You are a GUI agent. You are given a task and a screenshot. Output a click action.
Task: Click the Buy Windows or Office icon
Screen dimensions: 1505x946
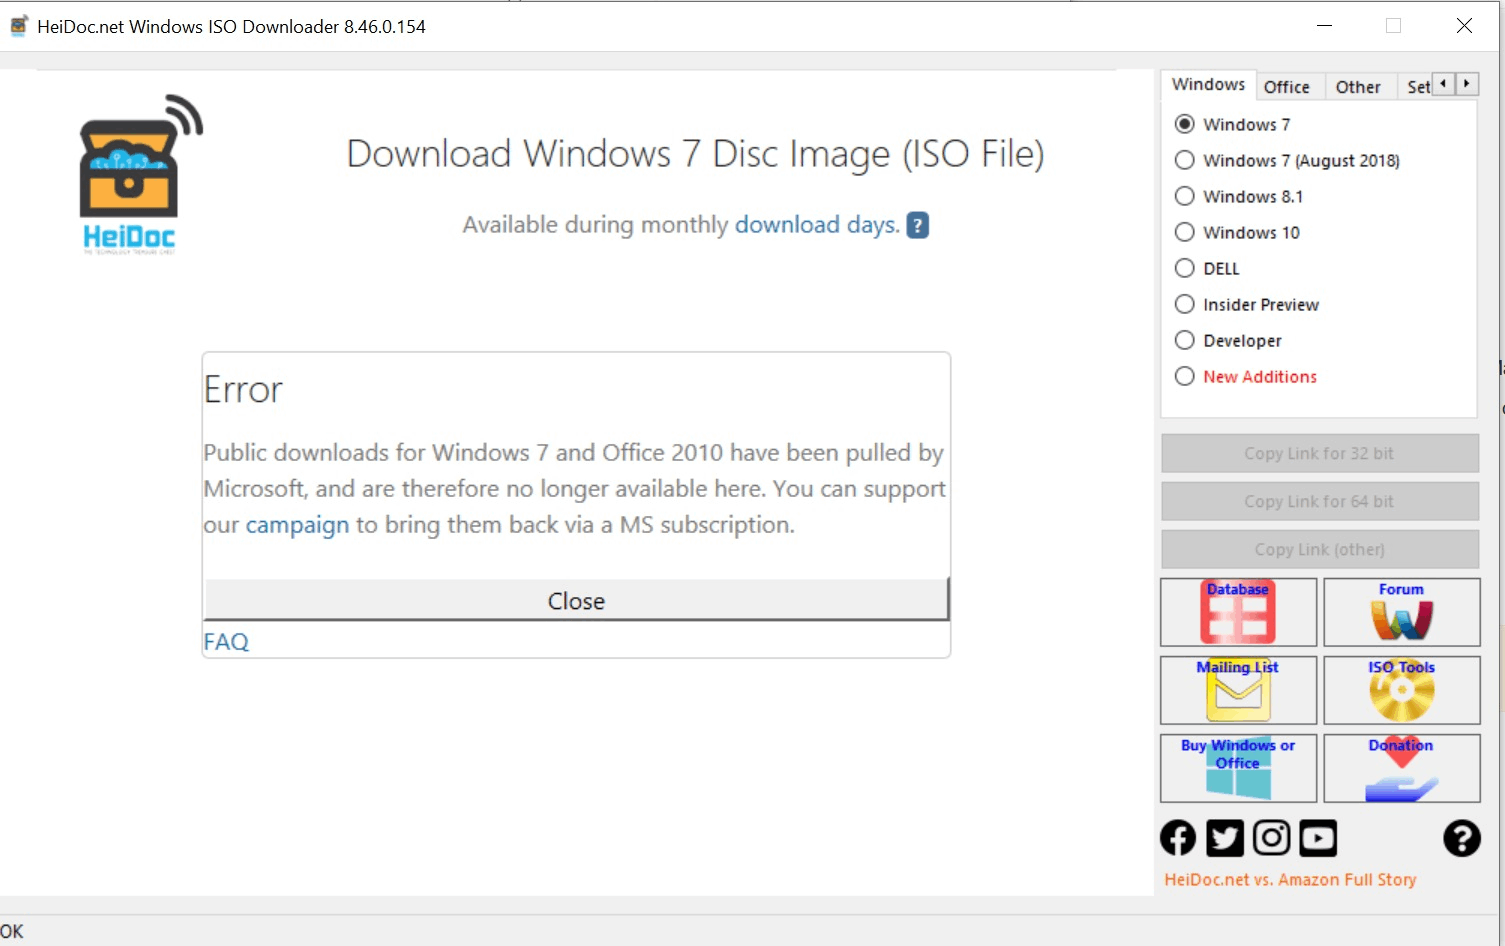tap(1238, 768)
